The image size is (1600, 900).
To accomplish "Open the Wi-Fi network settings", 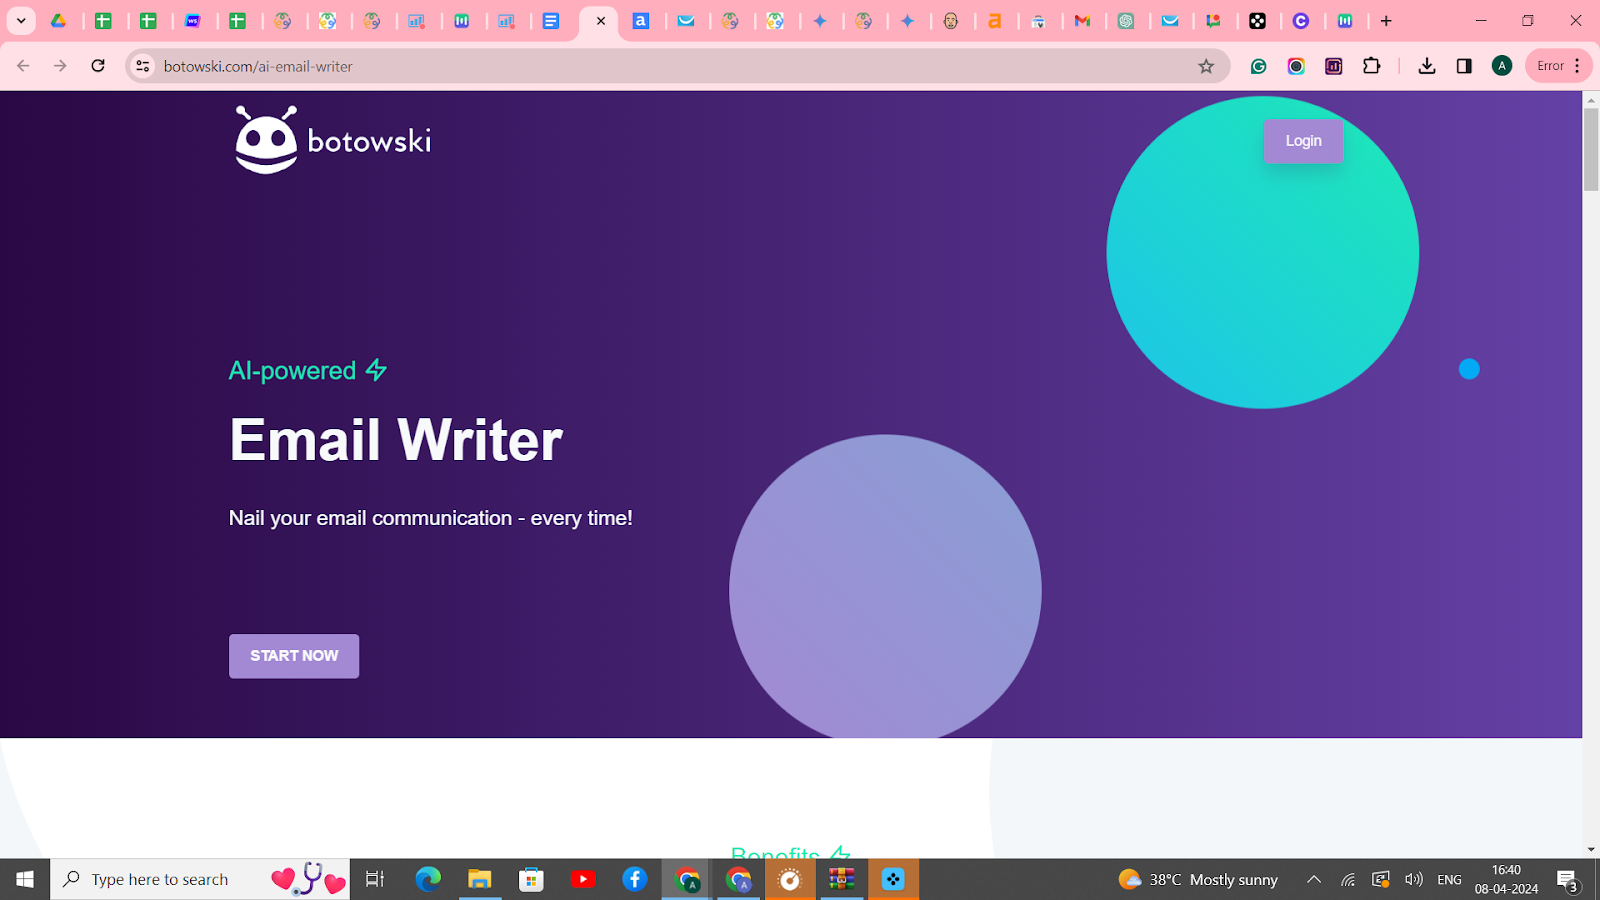I will tap(1348, 879).
